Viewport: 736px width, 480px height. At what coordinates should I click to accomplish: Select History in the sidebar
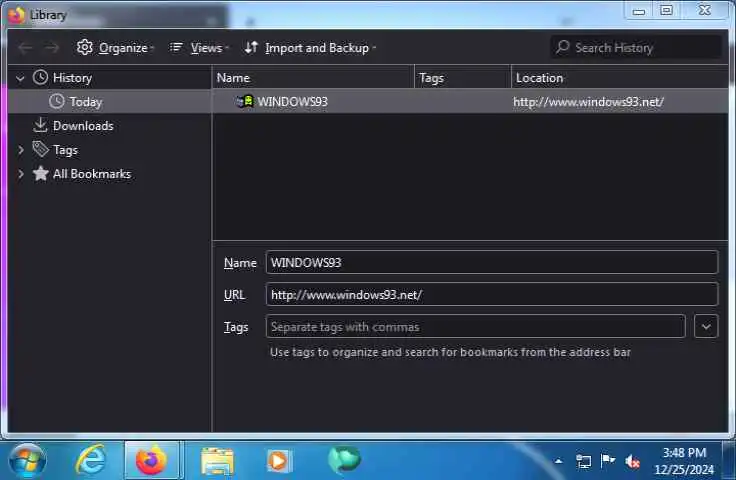pyautogui.click(x=72, y=78)
